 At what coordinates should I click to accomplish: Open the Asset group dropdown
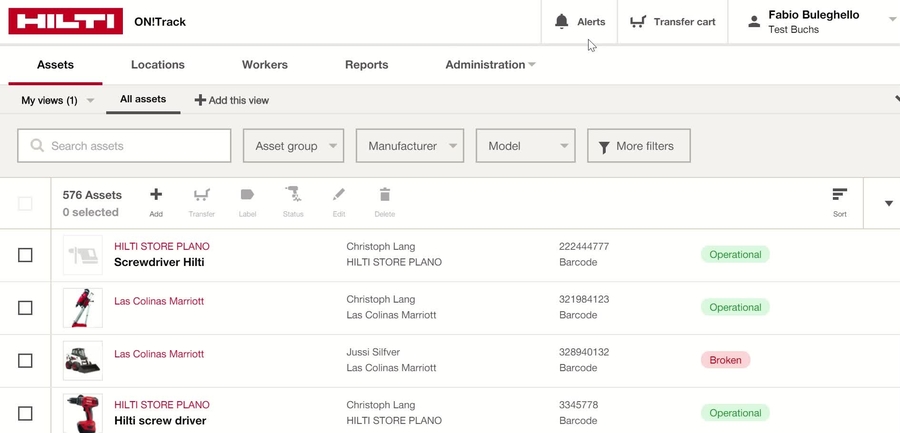tap(293, 146)
